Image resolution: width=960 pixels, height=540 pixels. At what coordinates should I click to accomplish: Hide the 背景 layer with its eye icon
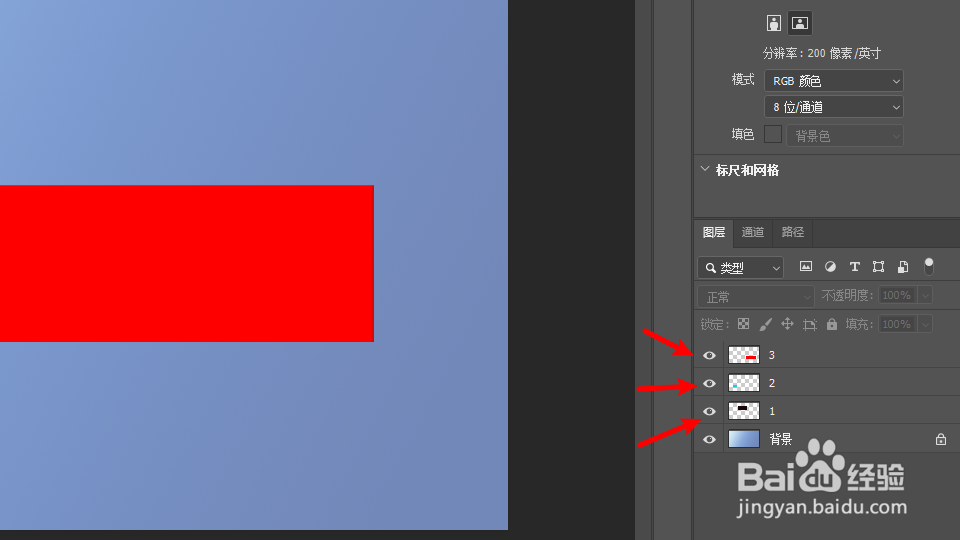(709, 440)
